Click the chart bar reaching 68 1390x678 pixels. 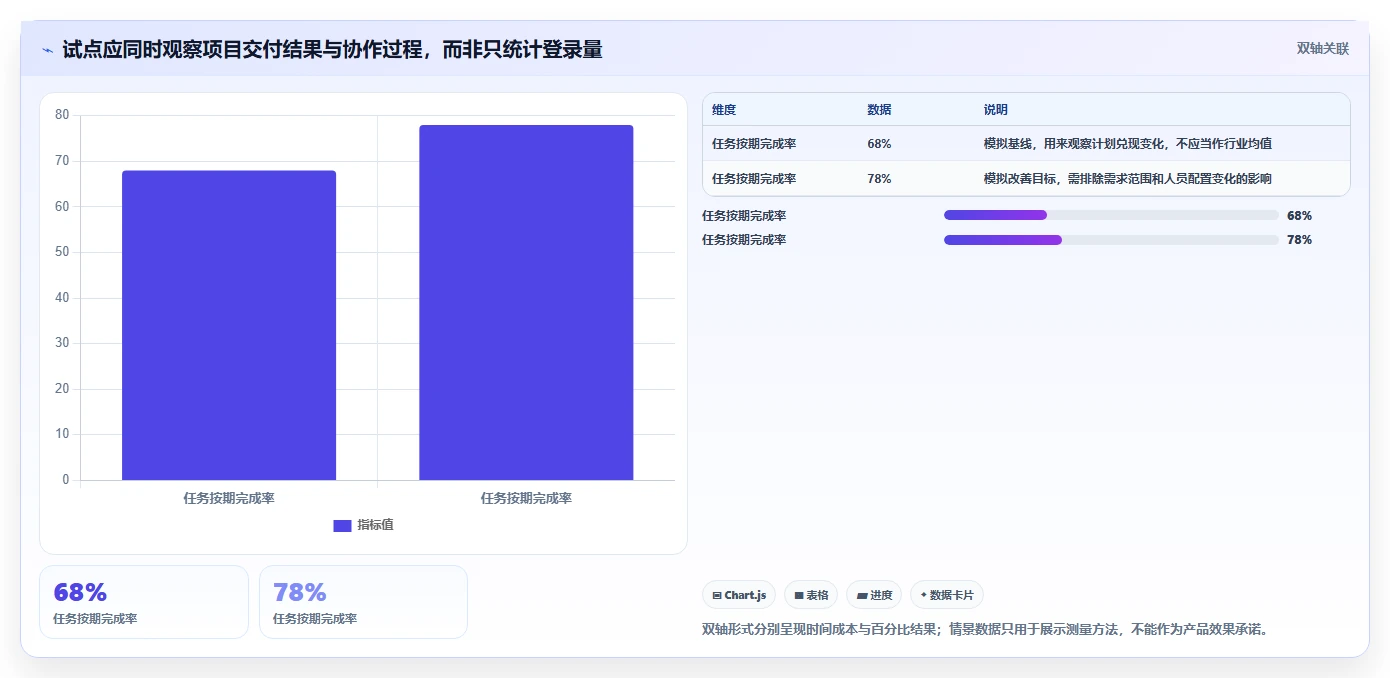[x=229, y=325]
